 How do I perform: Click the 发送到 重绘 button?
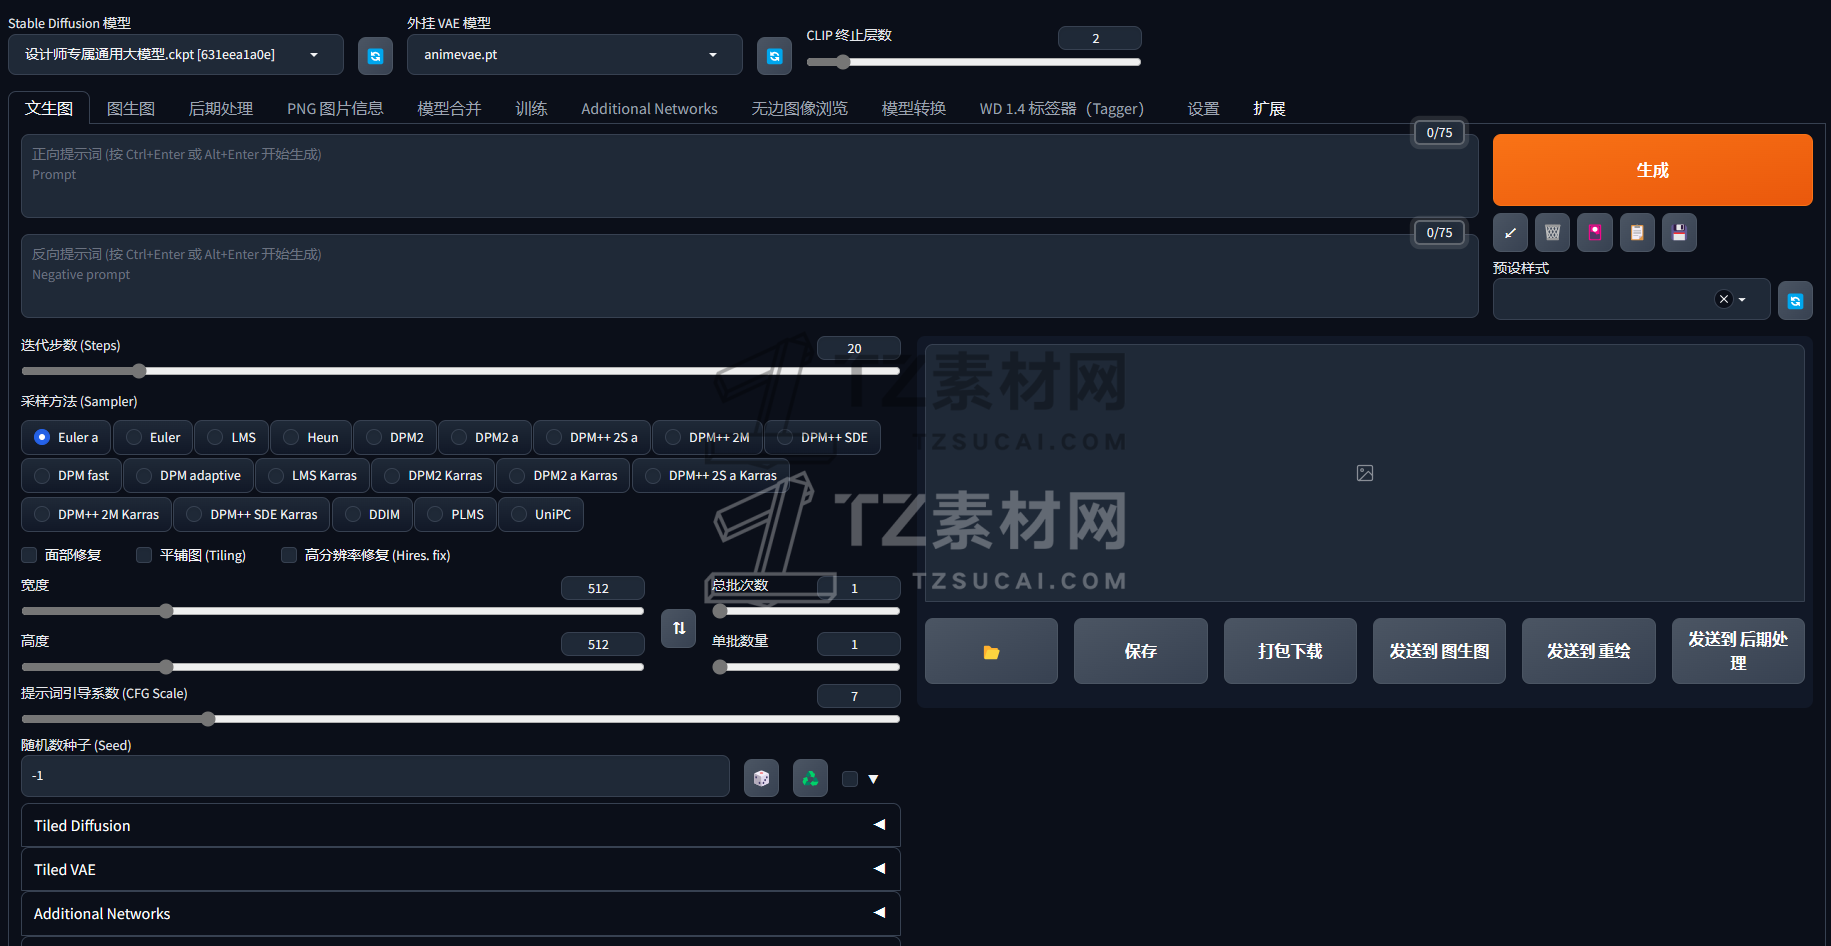tap(1589, 651)
